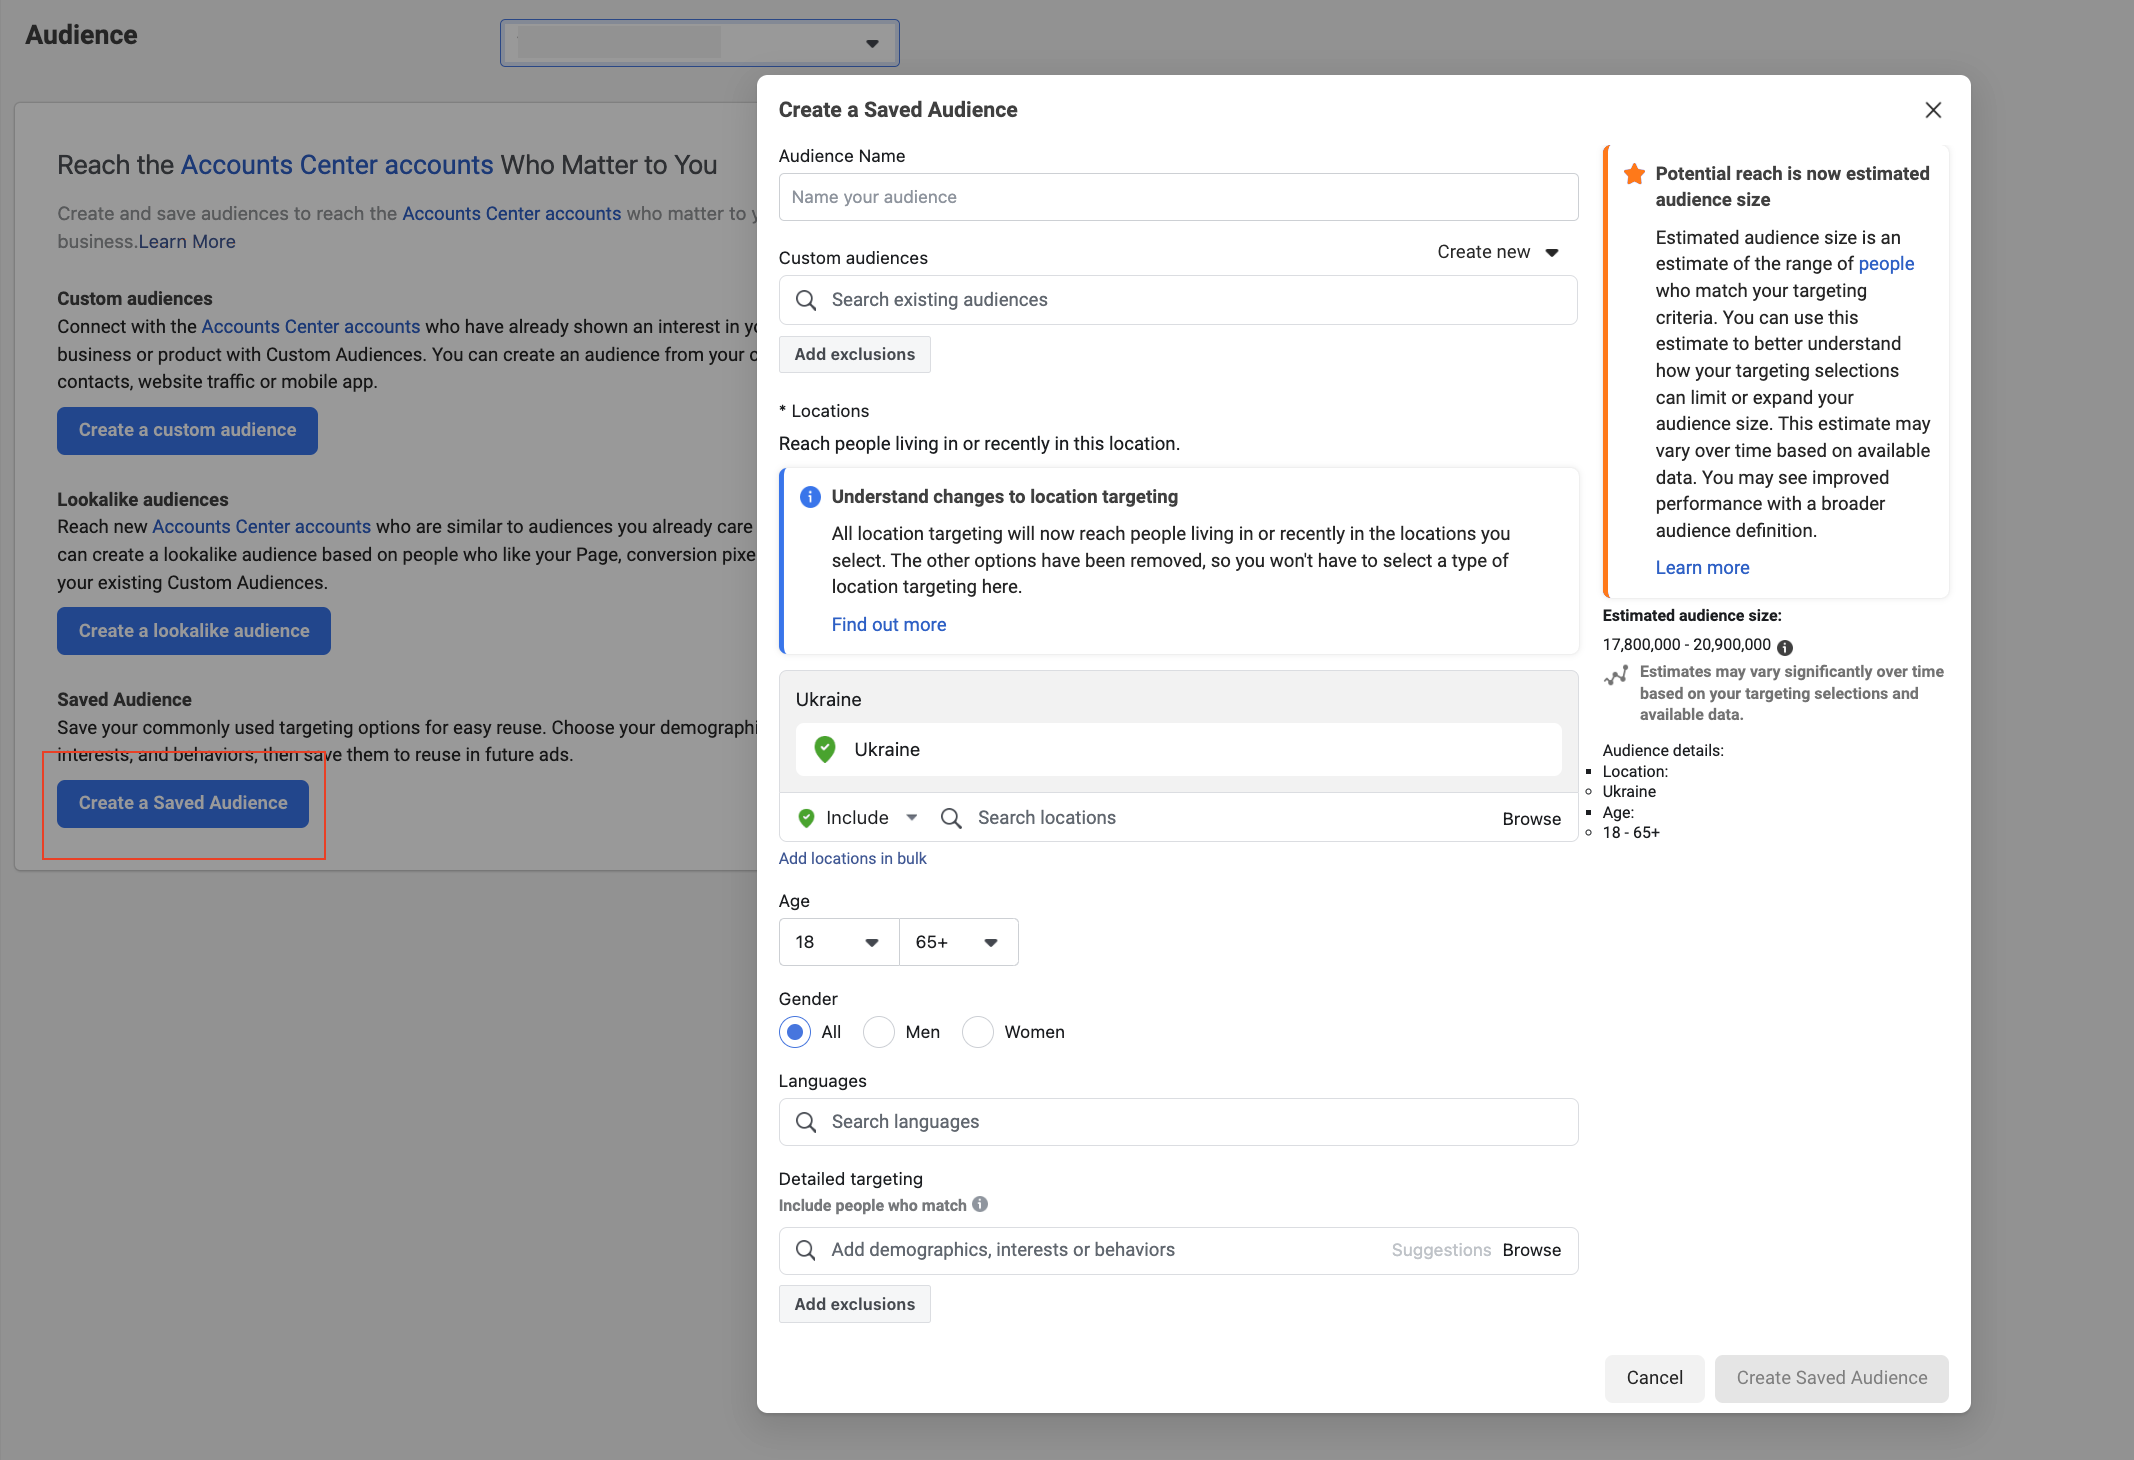Viewport: 2134px width, 1460px height.
Task: Click Suggestions in detailed targeting field
Action: (1441, 1250)
